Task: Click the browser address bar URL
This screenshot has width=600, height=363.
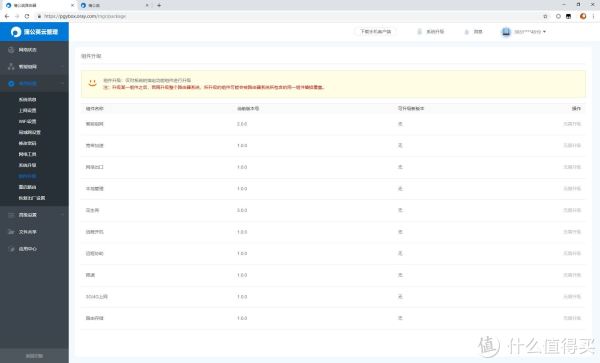Action: pos(85,16)
